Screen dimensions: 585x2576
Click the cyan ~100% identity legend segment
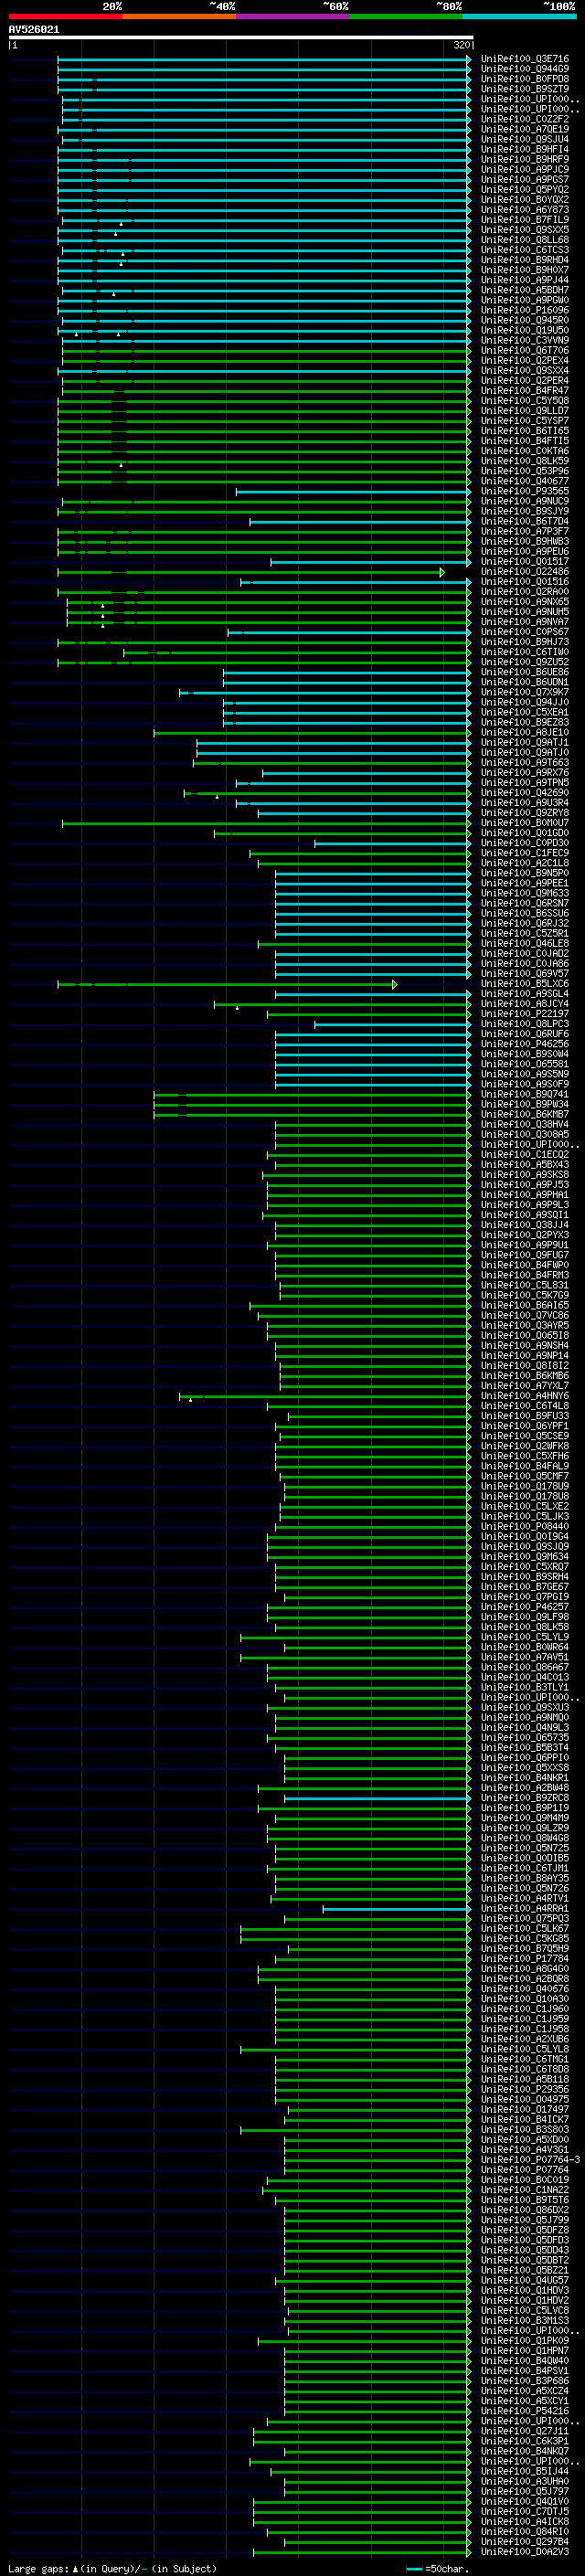[x=520, y=16]
